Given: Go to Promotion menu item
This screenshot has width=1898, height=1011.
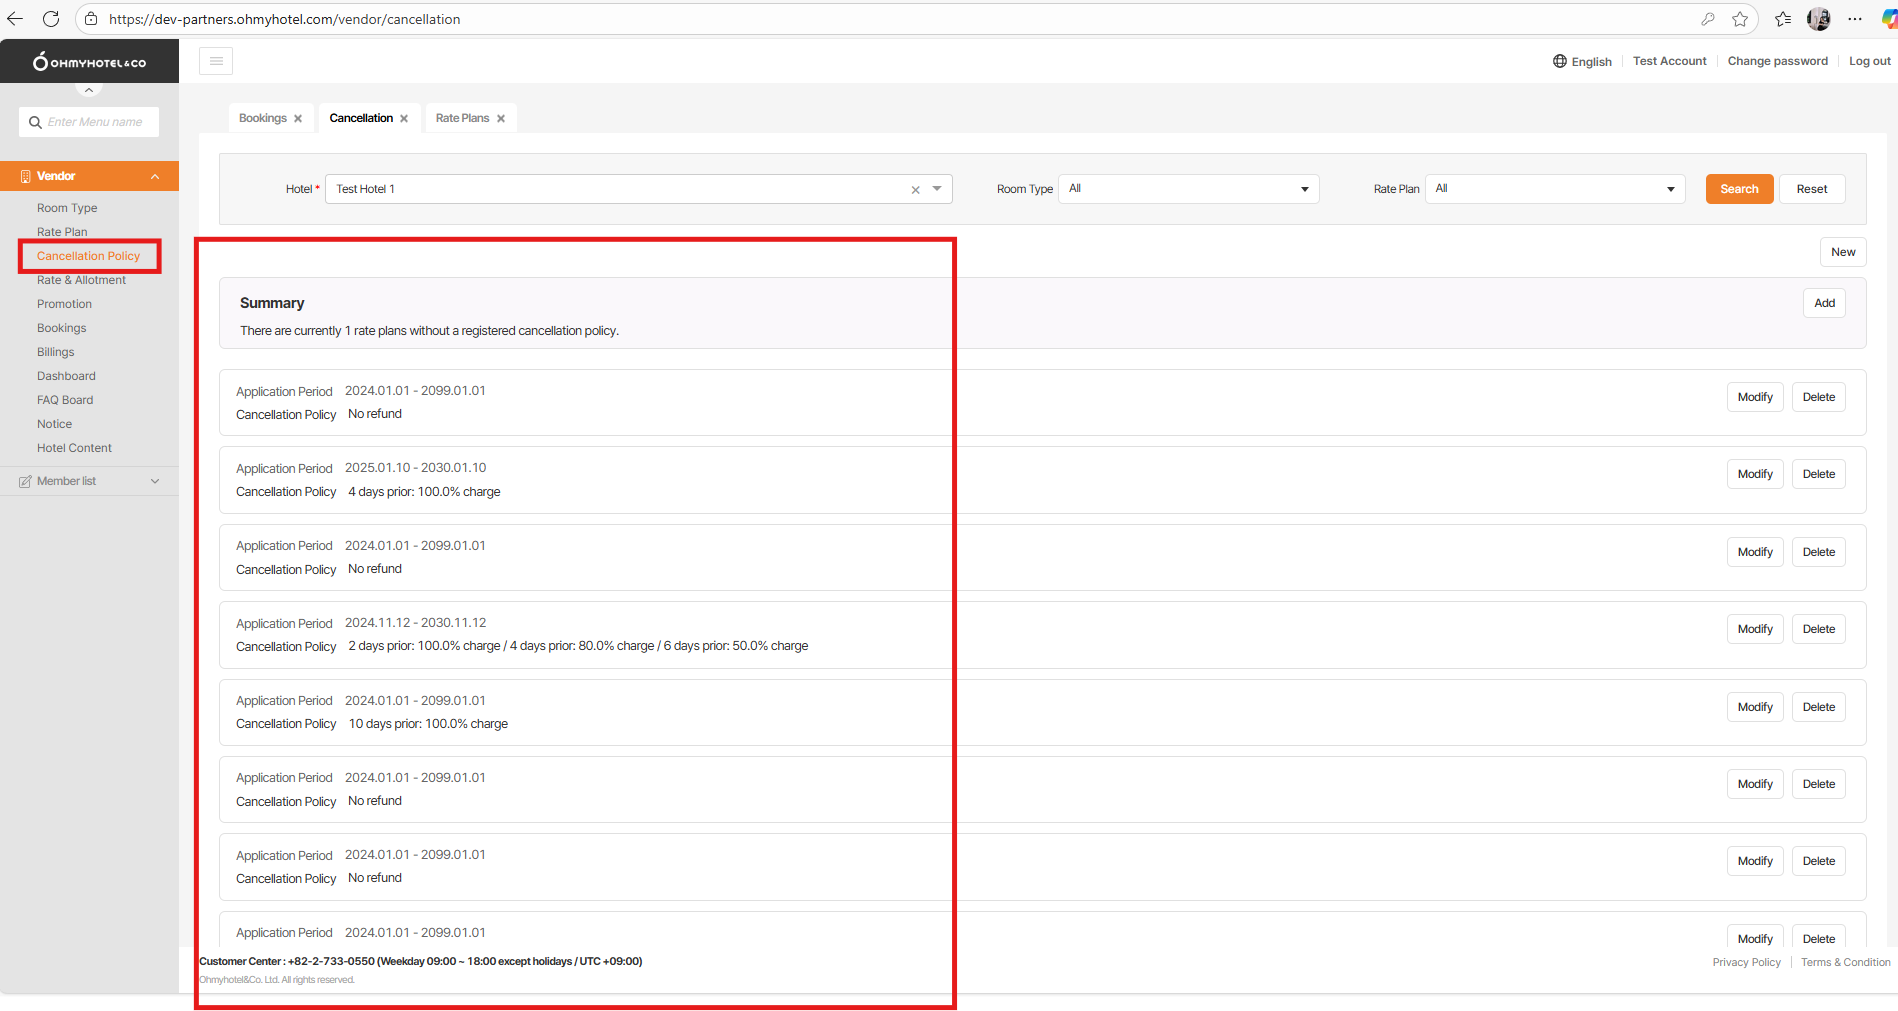Looking at the screenshot, I should [64, 304].
